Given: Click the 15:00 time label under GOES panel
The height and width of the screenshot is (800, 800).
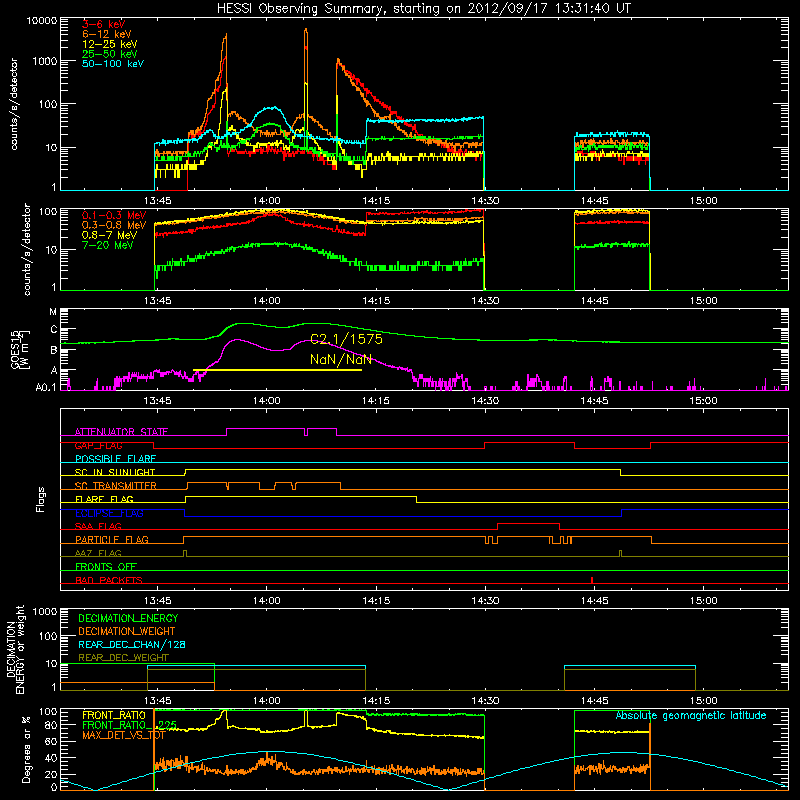Looking at the screenshot, I should pyautogui.click(x=703, y=401).
